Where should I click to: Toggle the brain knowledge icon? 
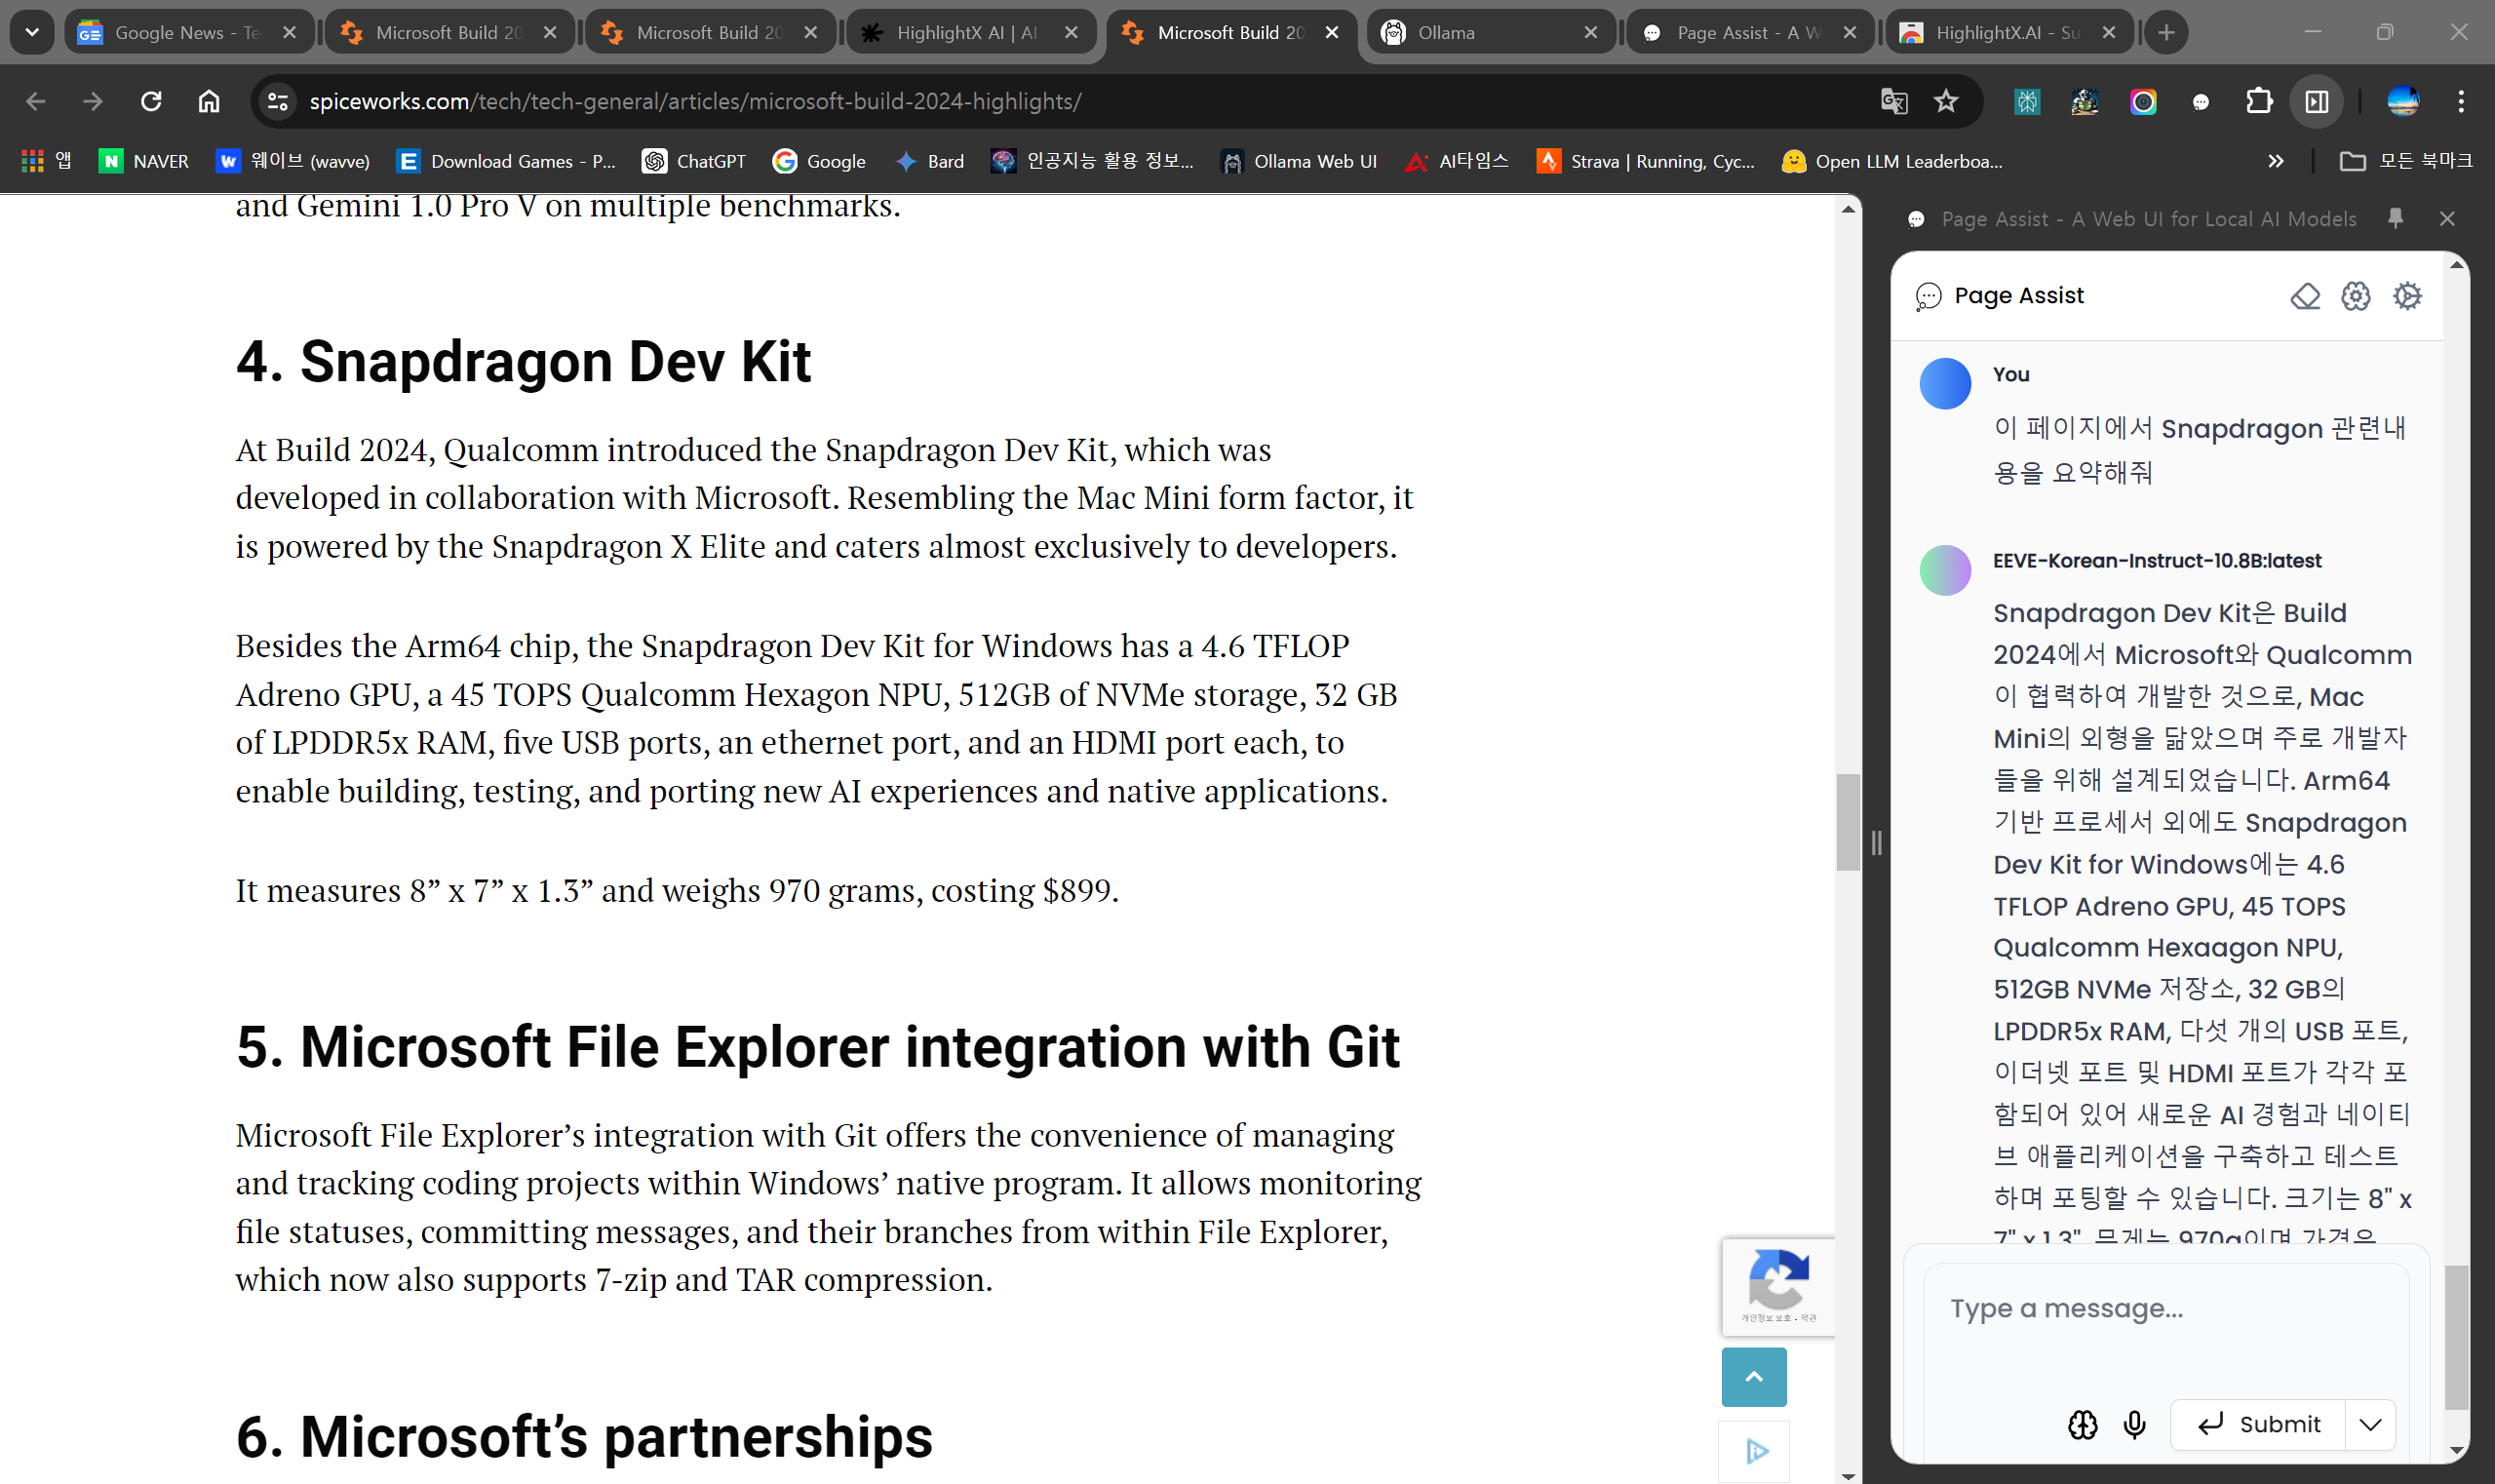tap(2083, 1425)
